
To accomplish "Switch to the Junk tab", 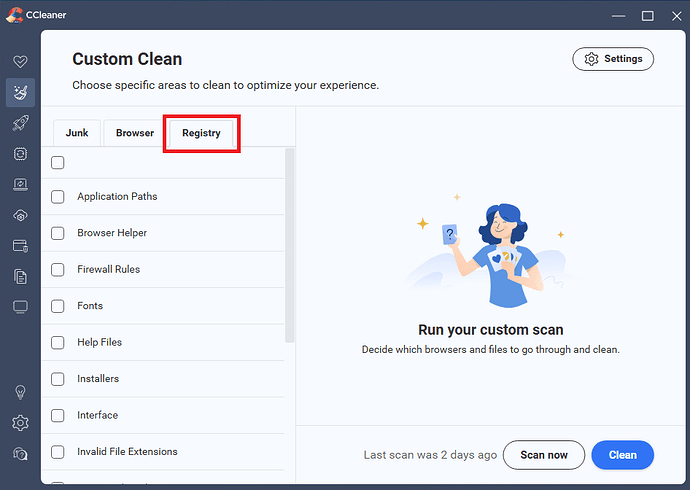I will (77, 133).
